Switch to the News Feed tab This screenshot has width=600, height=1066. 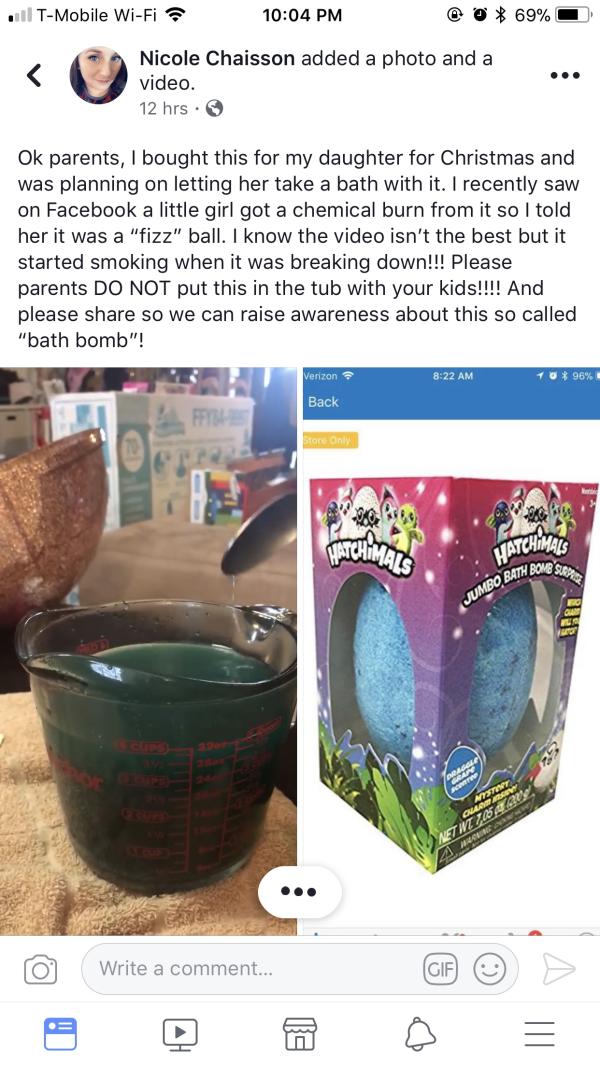point(60,1033)
